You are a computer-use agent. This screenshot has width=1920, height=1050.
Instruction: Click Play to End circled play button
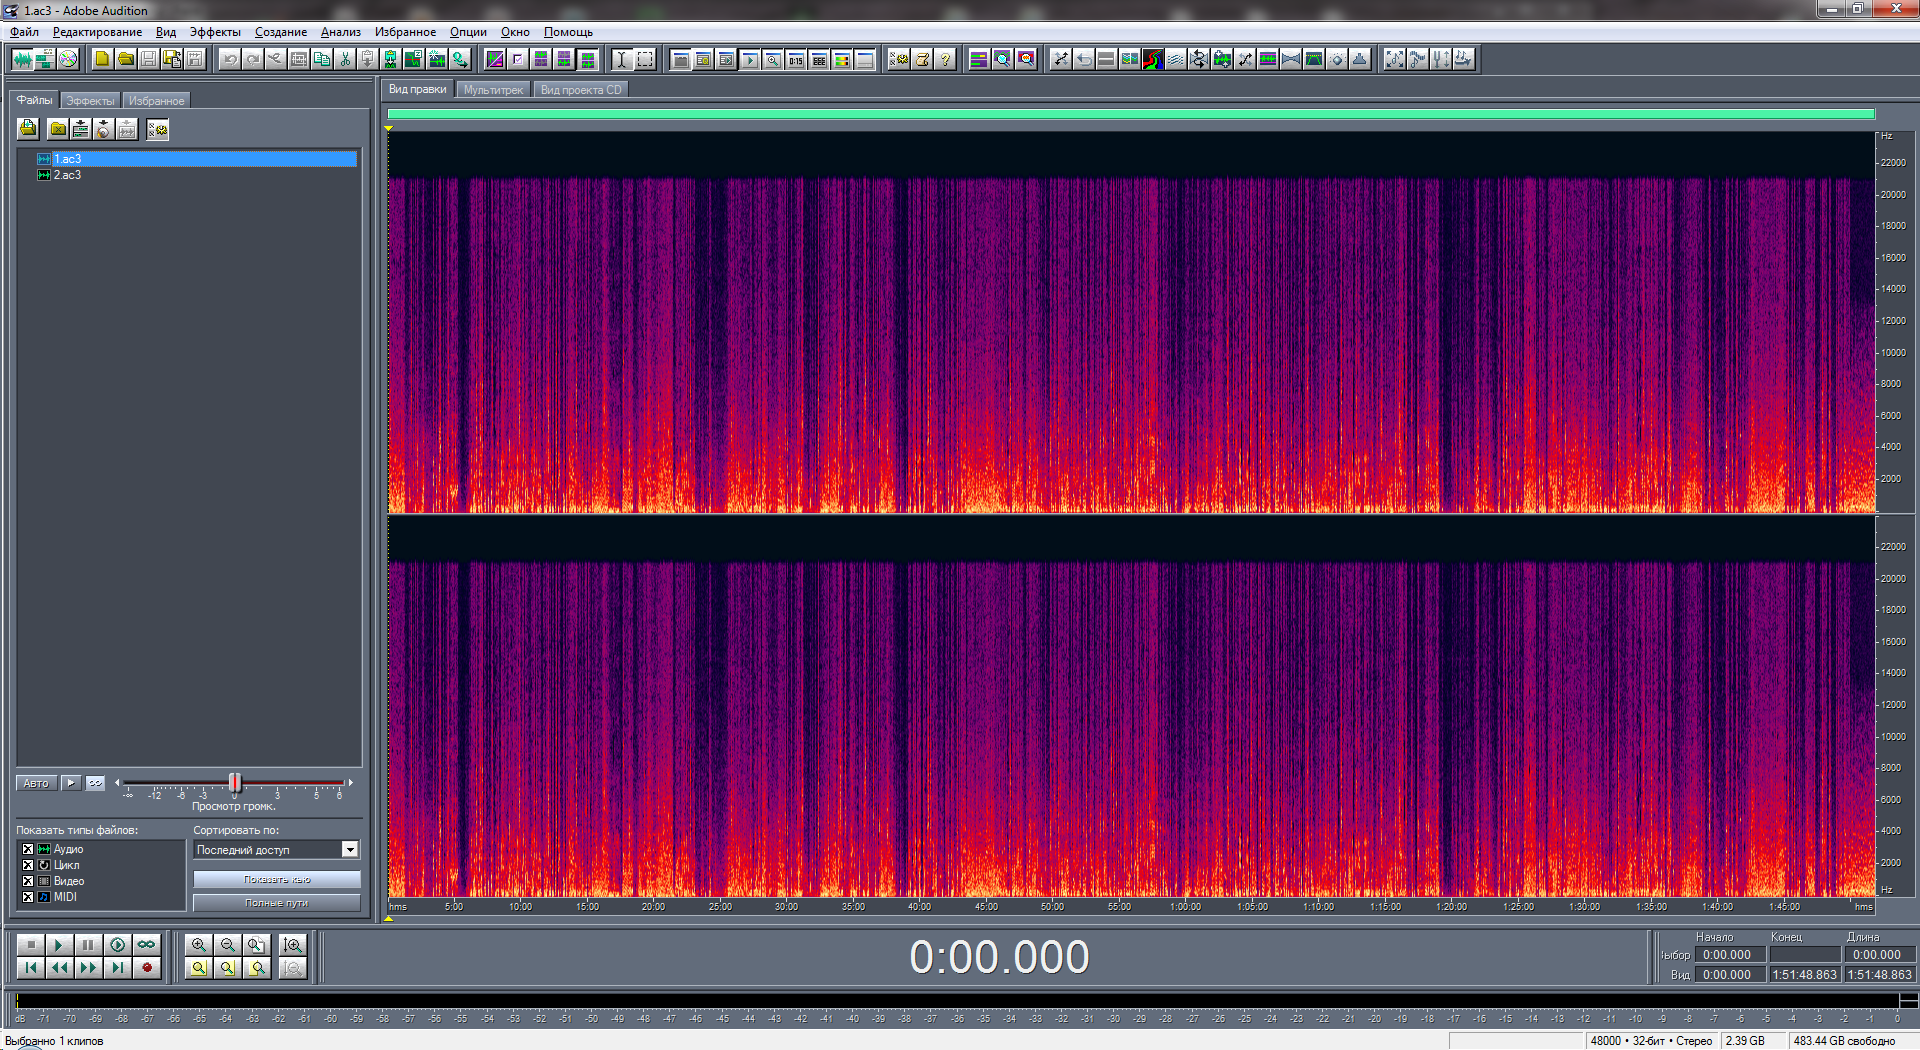tap(118, 945)
